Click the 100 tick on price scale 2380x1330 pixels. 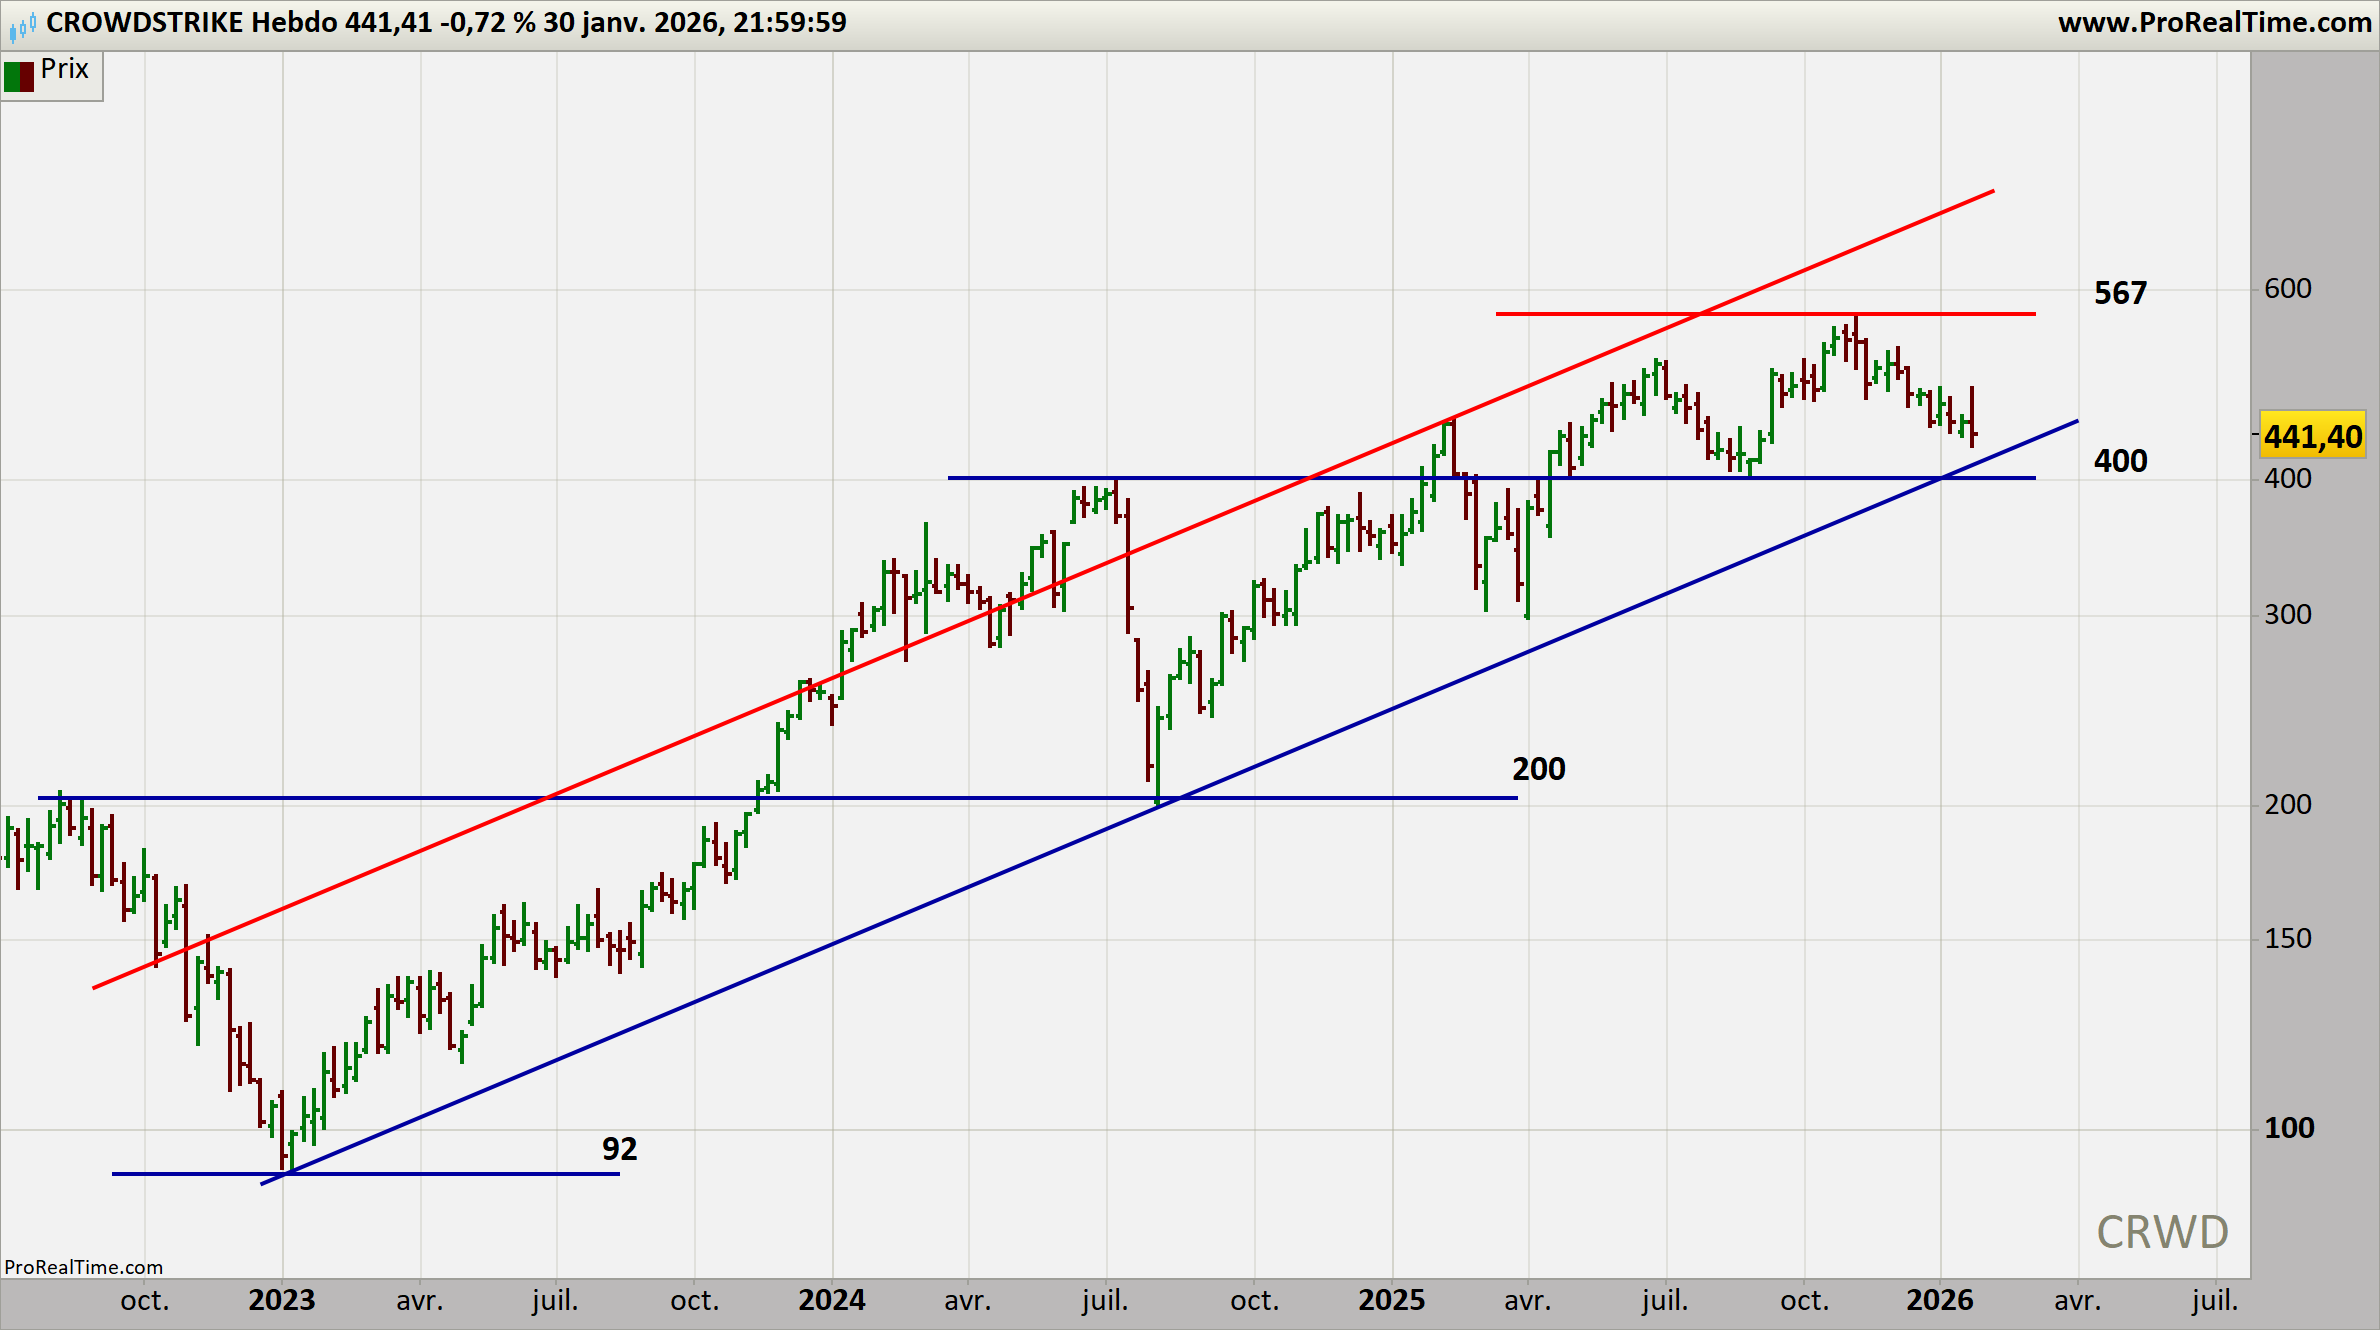(x=2288, y=1128)
